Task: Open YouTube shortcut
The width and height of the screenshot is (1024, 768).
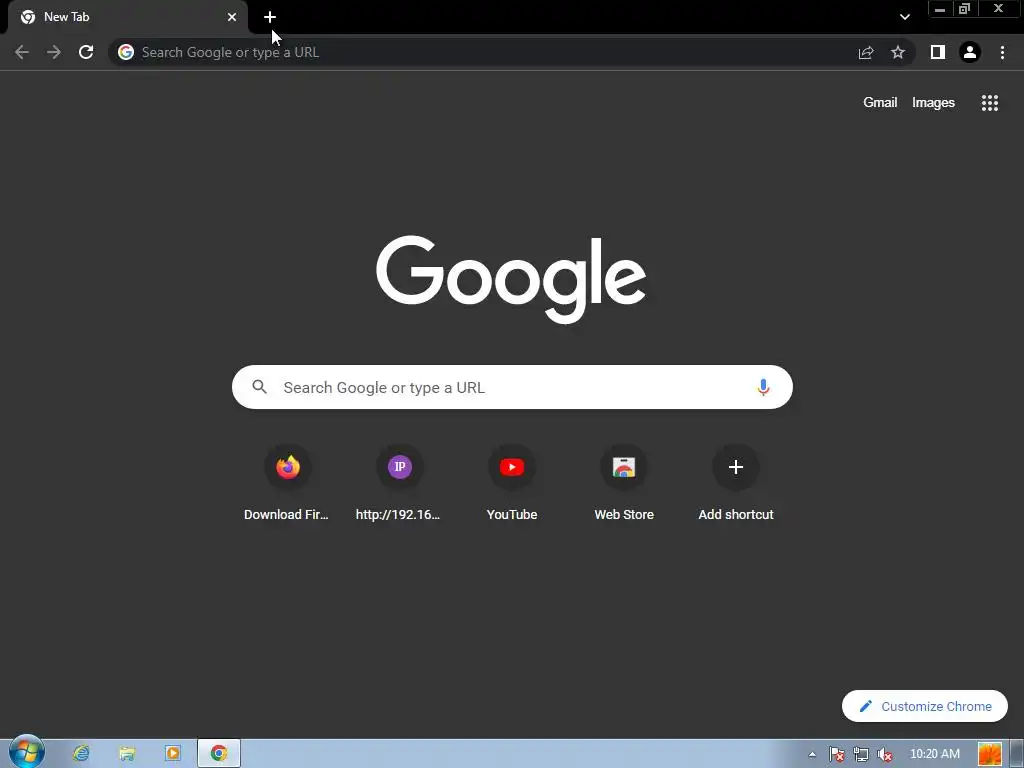Action: pos(511,483)
